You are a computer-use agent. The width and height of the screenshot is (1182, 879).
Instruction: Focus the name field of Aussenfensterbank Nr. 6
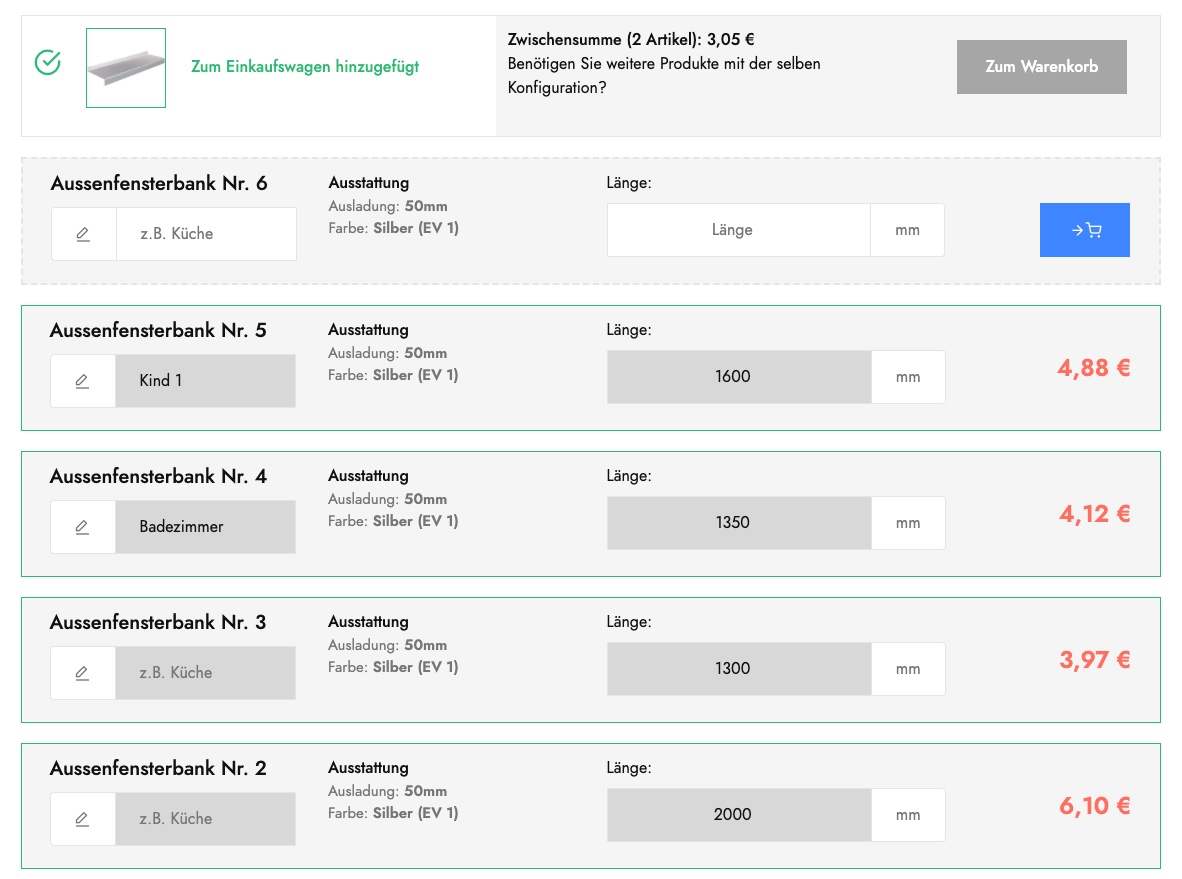pos(206,234)
